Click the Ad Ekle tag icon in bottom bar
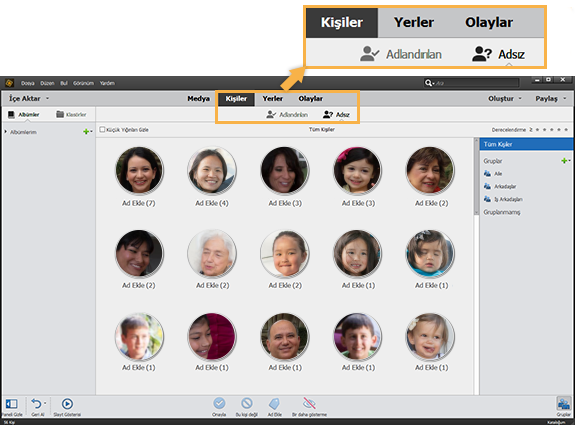This screenshot has width=575, height=425. point(274,403)
